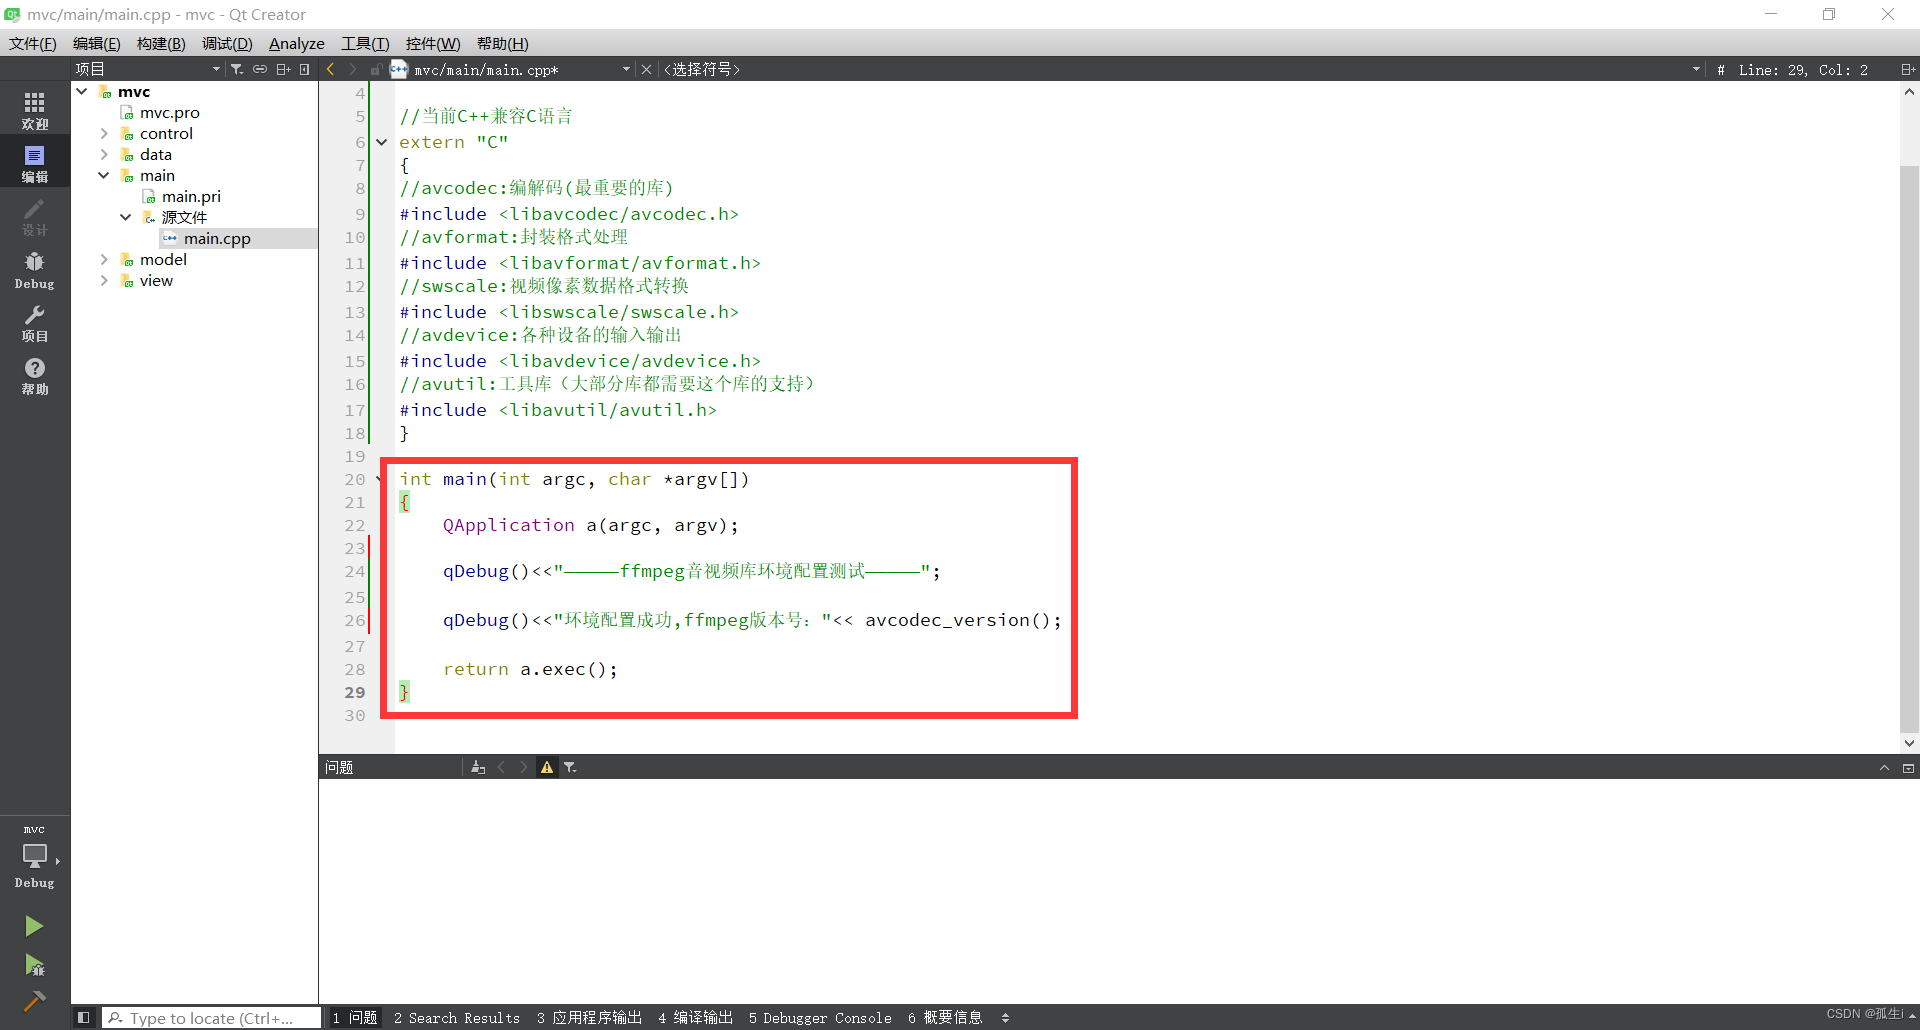This screenshot has height=1030, width=1920.
Task: Open line-ending dropdown near Line/Col
Action: tap(1696, 69)
